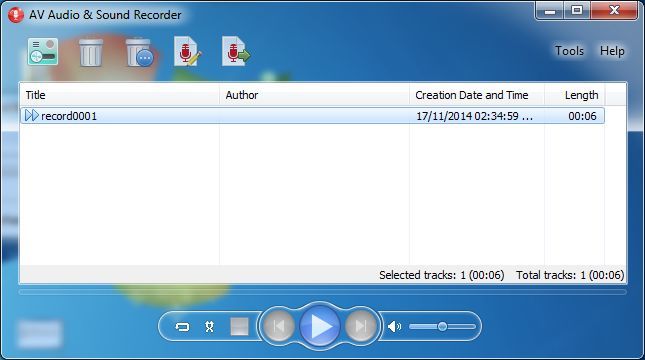The height and width of the screenshot is (360, 645).
Task: Close the AV Audio & Sound Recorder window
Action: click(x=614, y=10)
